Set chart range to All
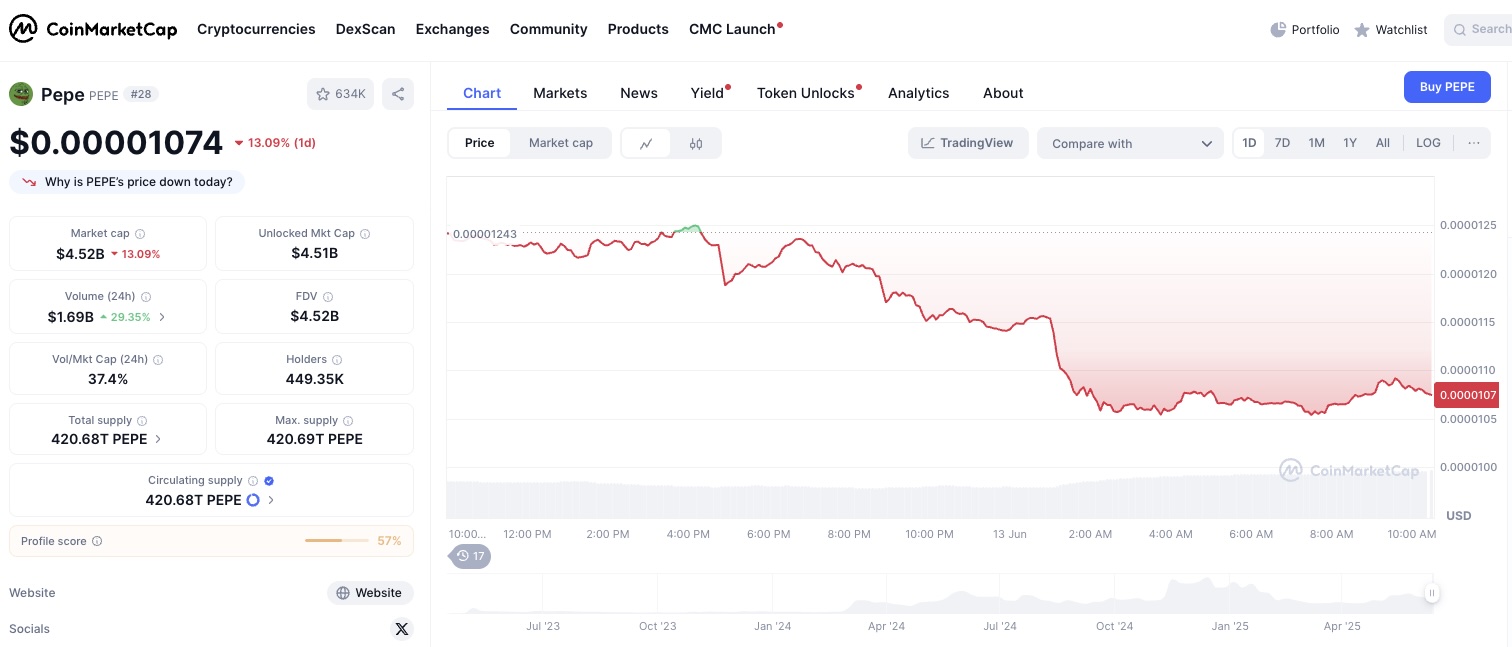 coord(1383,143)
